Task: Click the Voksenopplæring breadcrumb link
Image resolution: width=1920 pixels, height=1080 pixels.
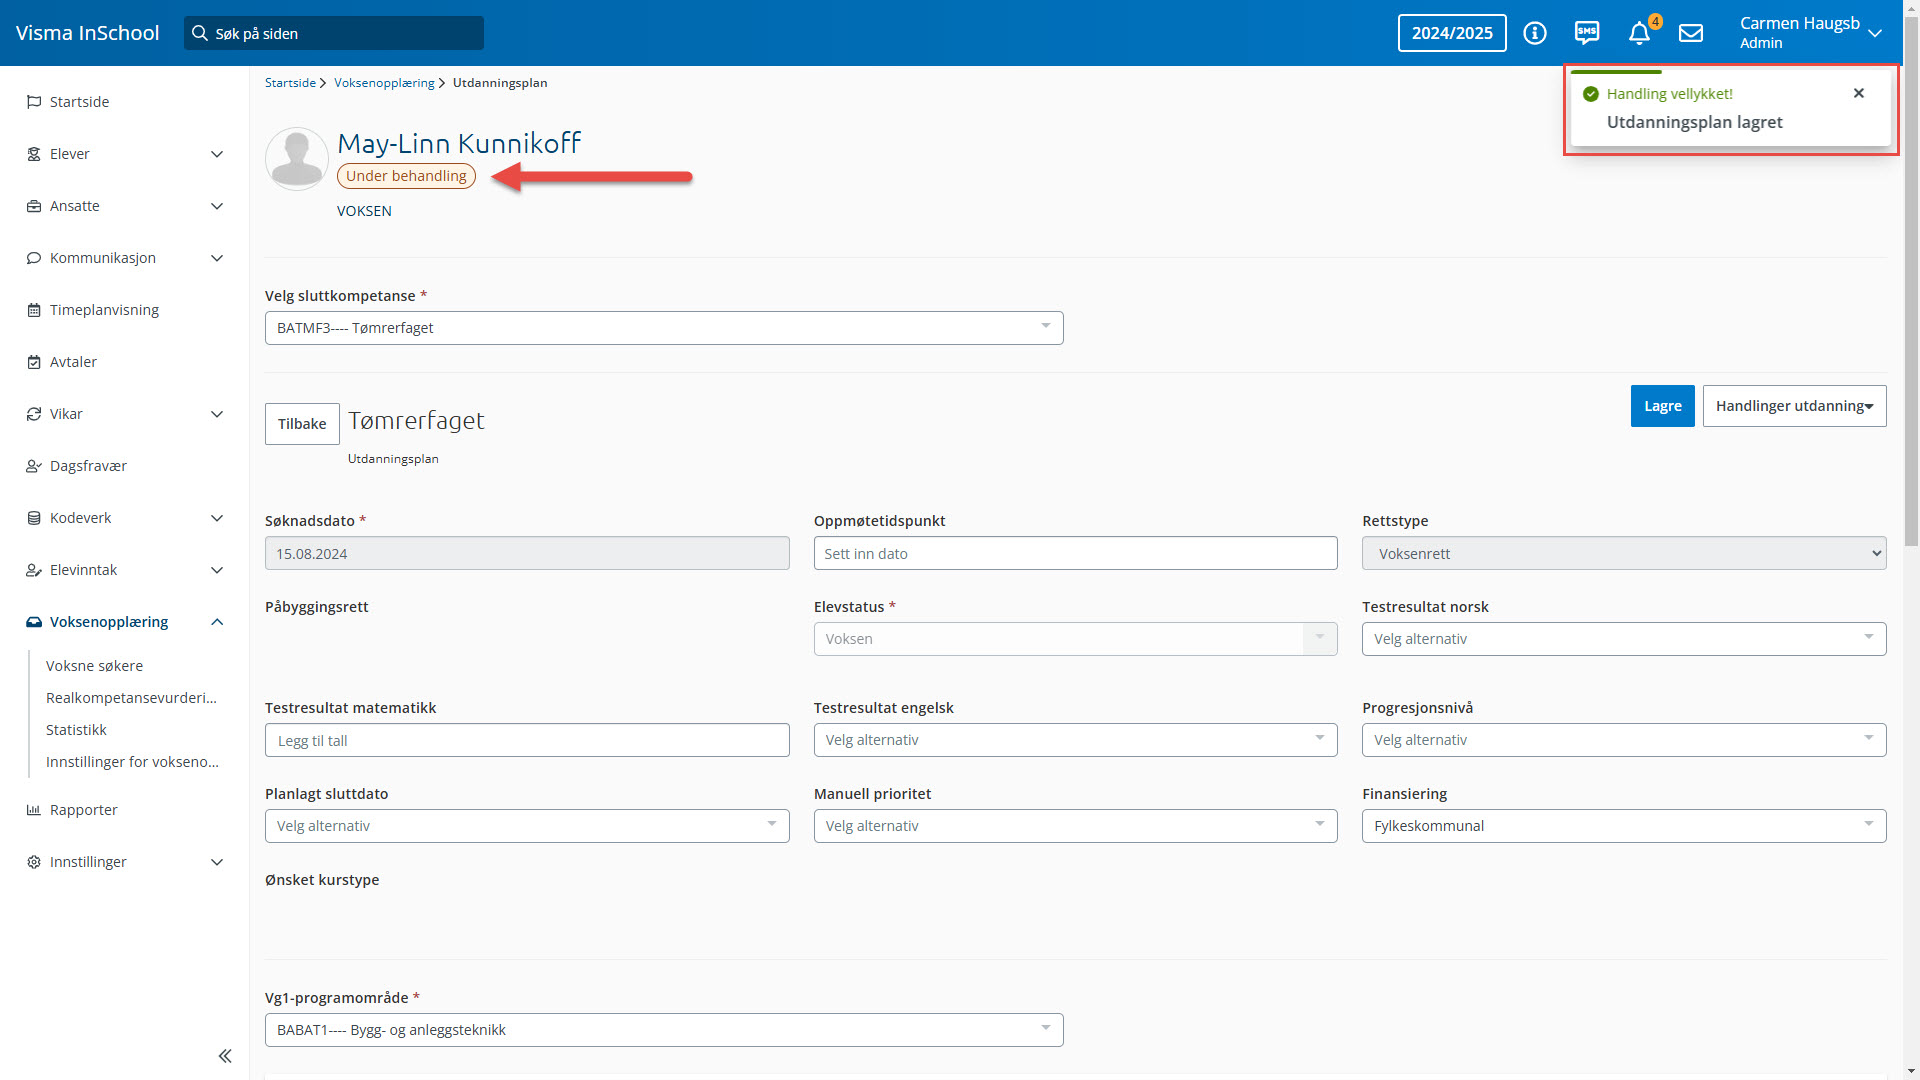Action: pyautogui.click(x=384, y=83)
